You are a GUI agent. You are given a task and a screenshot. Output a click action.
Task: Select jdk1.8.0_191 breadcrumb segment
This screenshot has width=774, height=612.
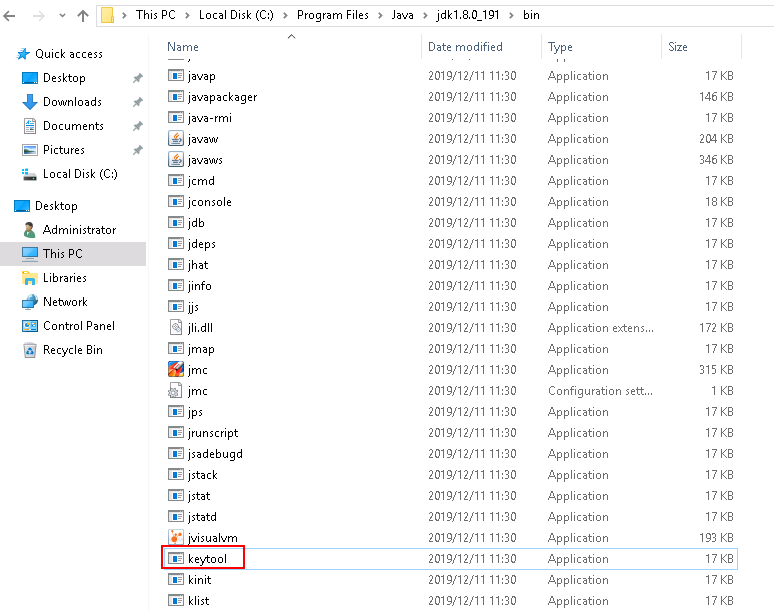[x=467, y=15]
